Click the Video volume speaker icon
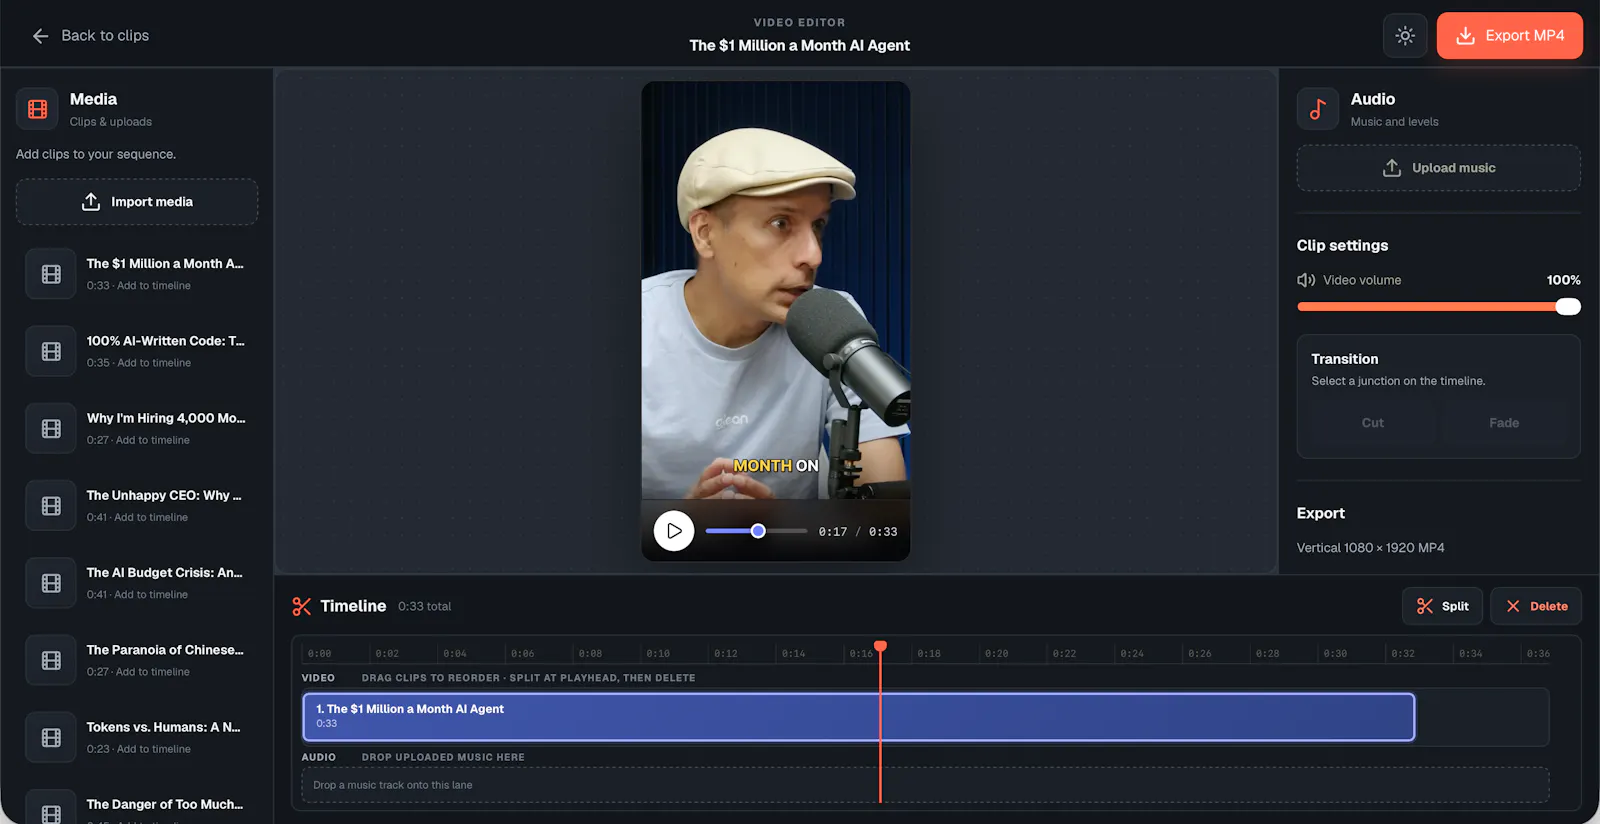The image size is (1600, 824). coord(1306,280)
